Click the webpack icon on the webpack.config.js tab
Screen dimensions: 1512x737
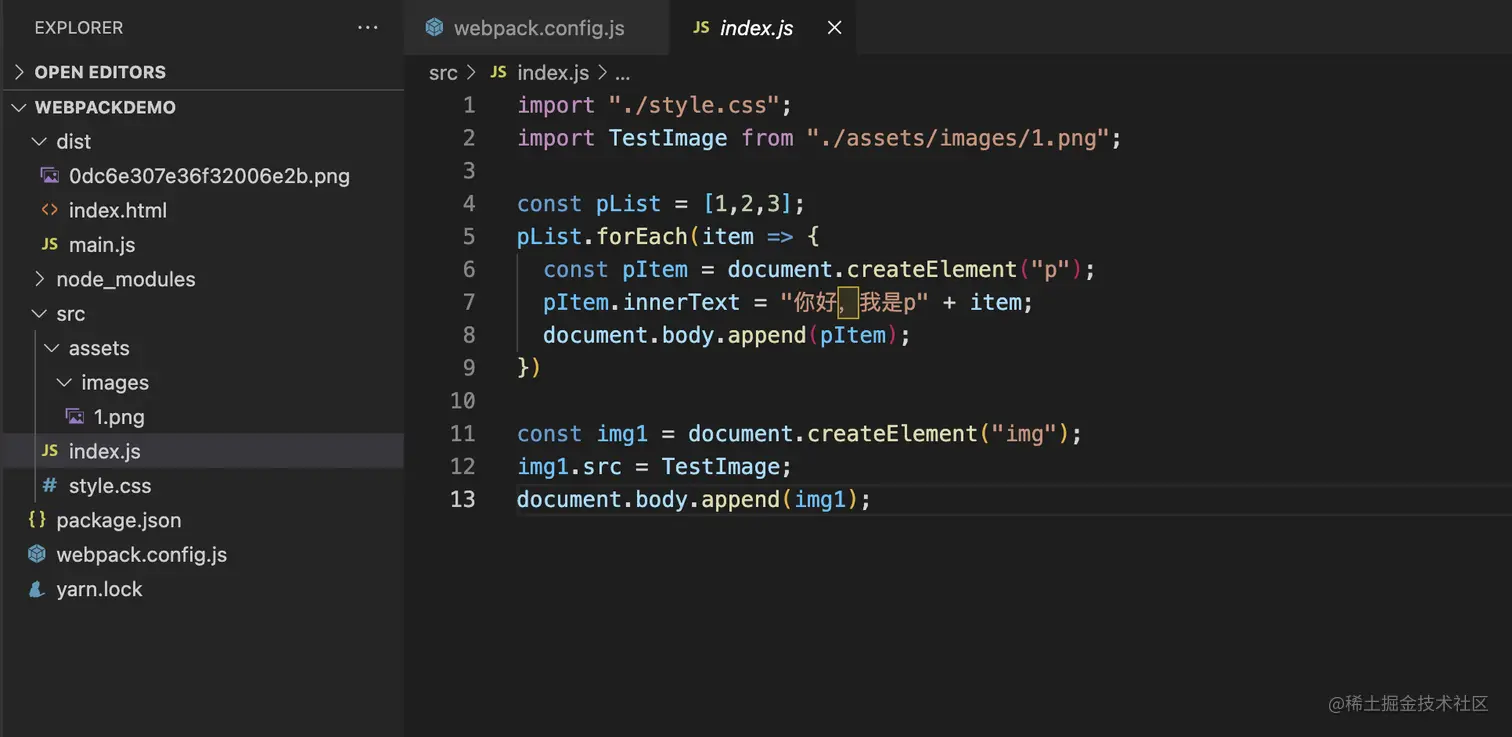pos(434,28)
